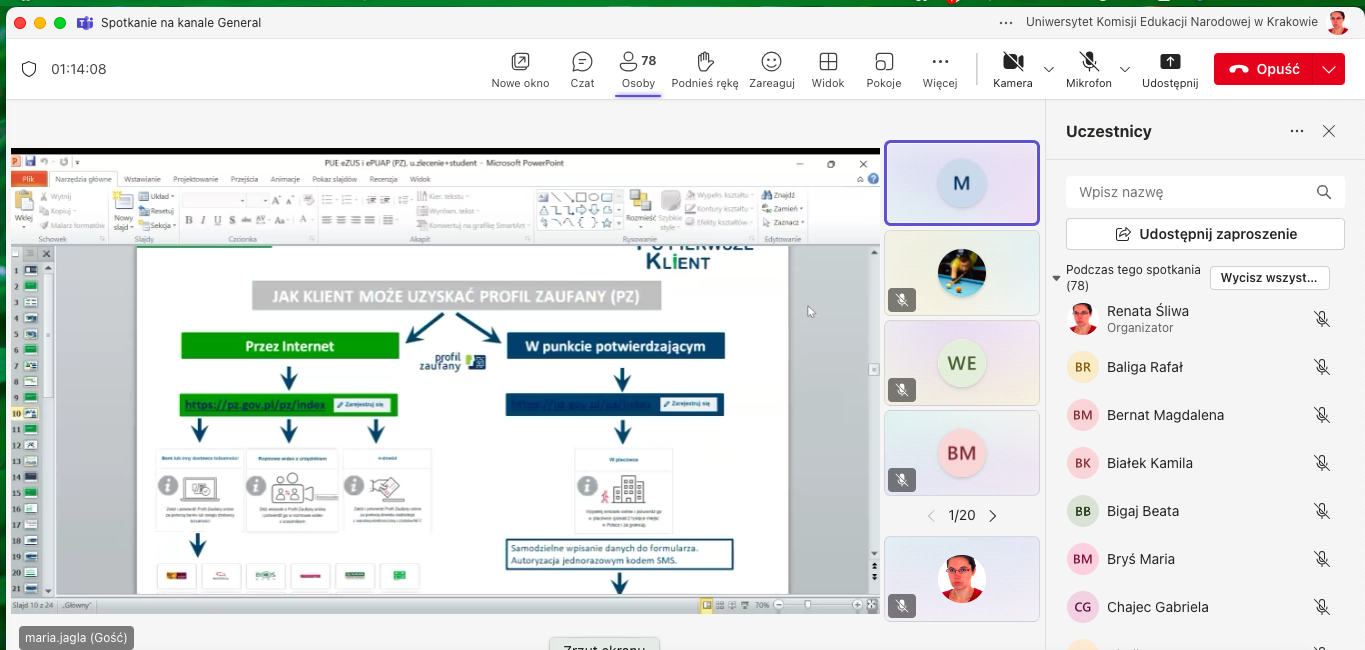This screenshot has height=650, width=1365.
Task: Toggle mute for Baliga Rafał
Action: tap(1321, 367)
